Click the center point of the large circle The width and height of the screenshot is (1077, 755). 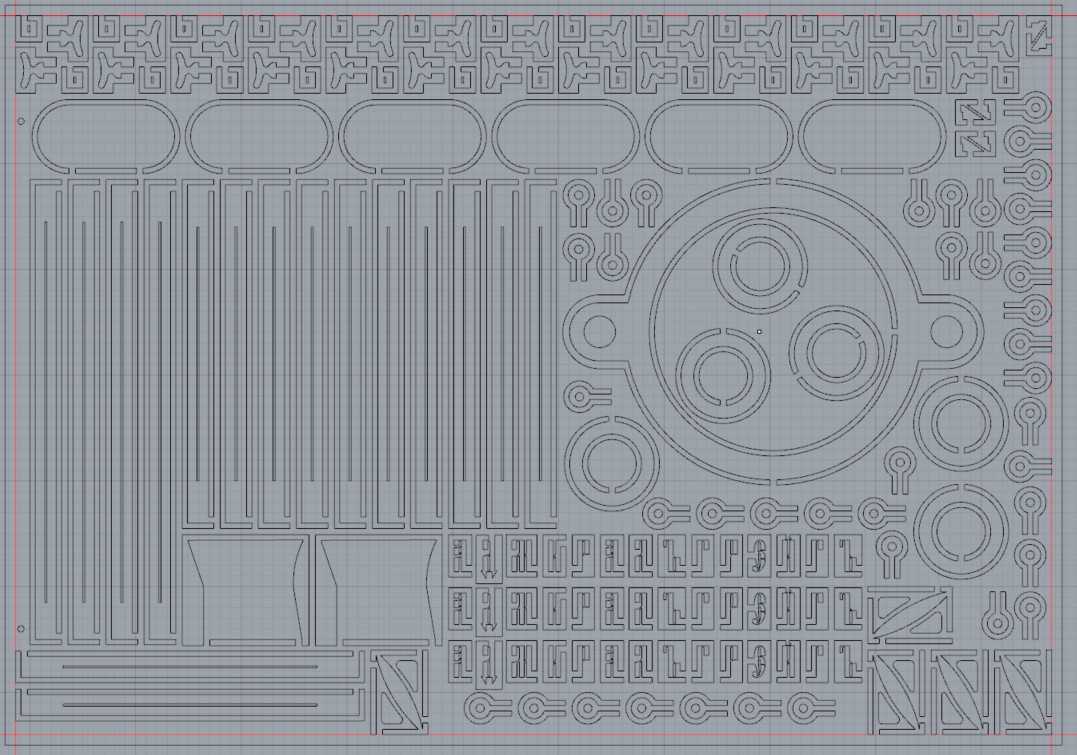click(760, 331)
